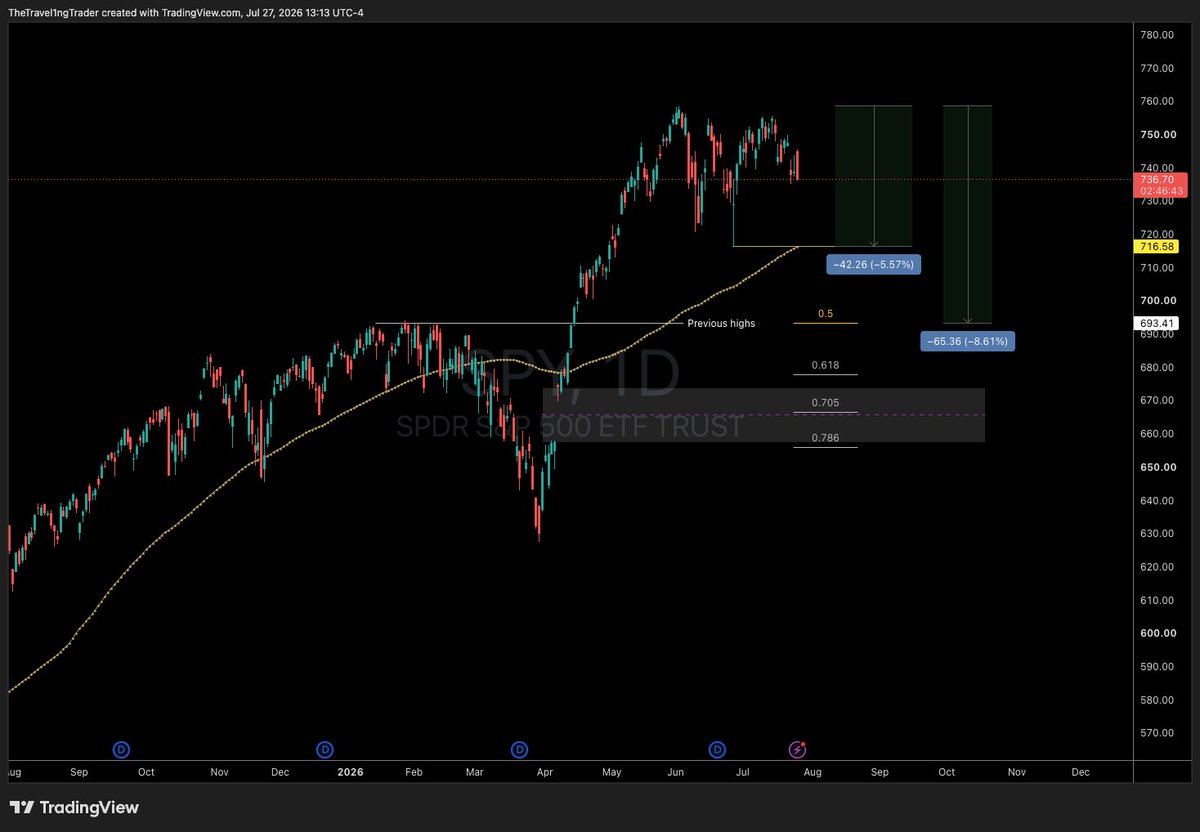
Task: Click the 700.00 price axis label
Action: pos(1156,301)
